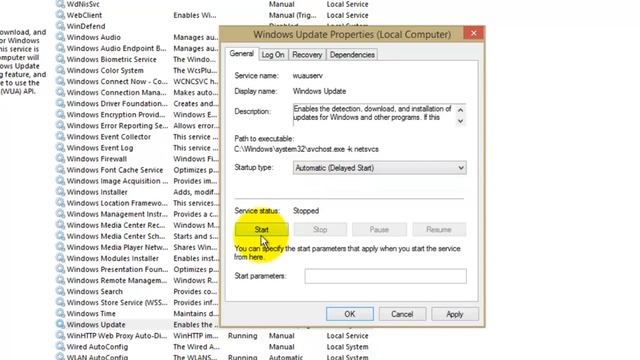This screenshot has height=360, width=640.
Task: Click the Windows Presentation Foundation icon
Action: click(60, 269)
